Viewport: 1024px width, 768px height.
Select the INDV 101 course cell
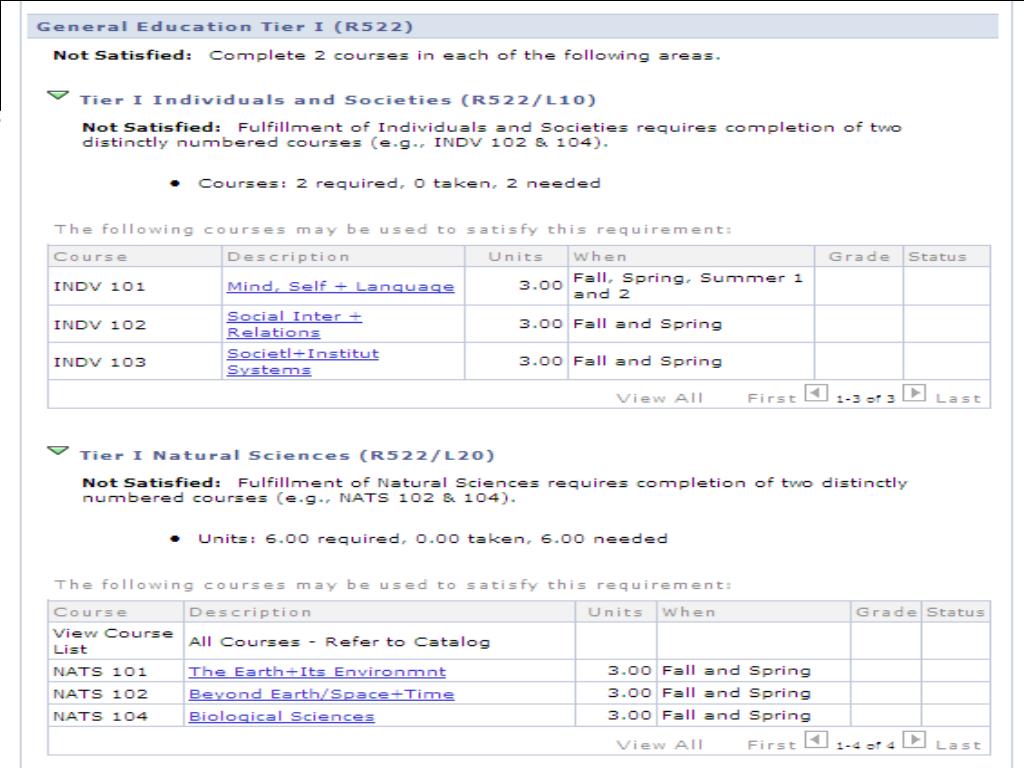point(135,286)
